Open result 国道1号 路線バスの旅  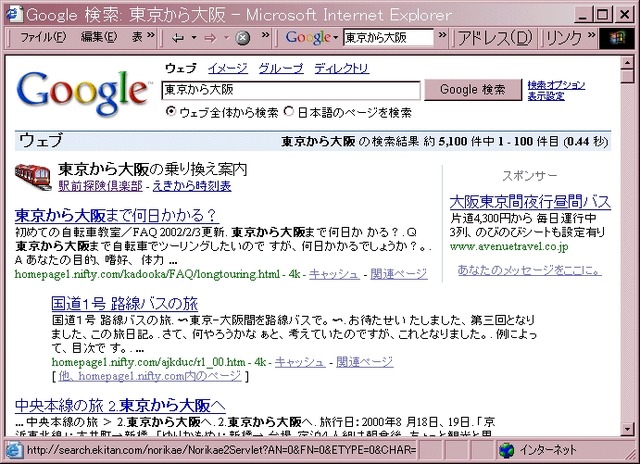pyautogui.click(x=124, y=304)
